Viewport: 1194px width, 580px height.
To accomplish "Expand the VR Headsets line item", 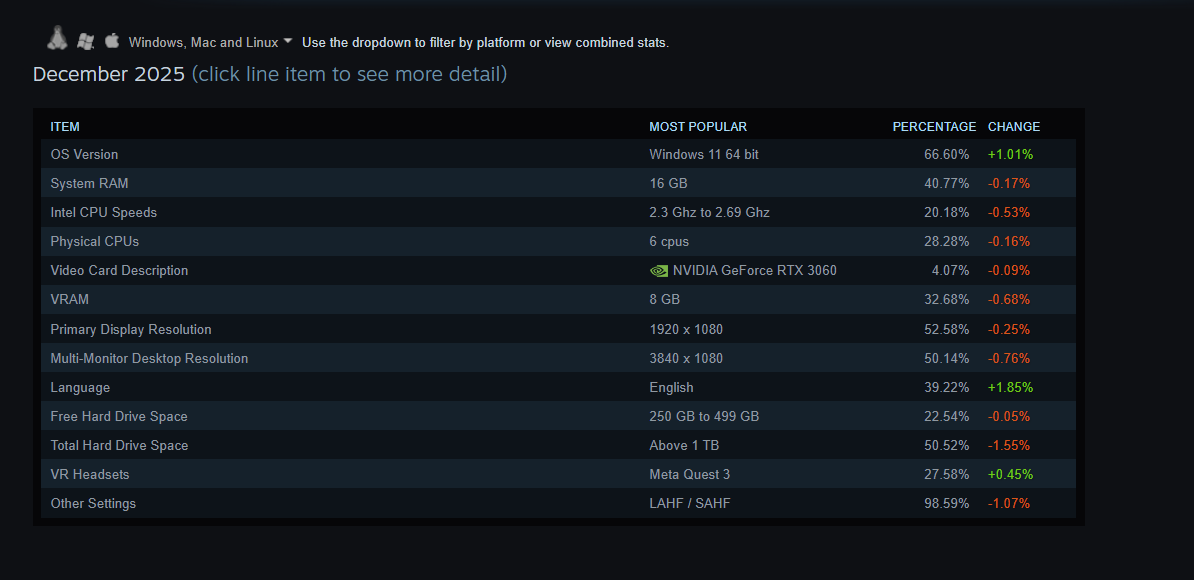I will [x=90, y=475].
